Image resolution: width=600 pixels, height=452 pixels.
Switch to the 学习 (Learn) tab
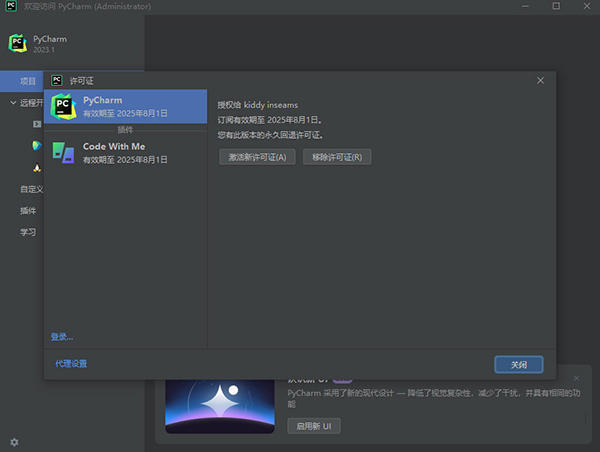28,232
